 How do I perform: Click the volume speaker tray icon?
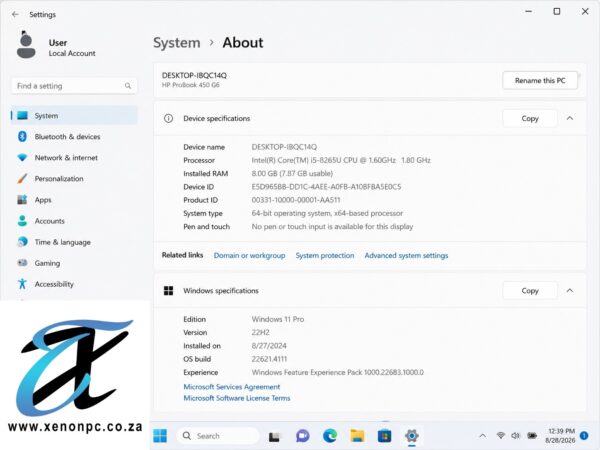[516, 435]
